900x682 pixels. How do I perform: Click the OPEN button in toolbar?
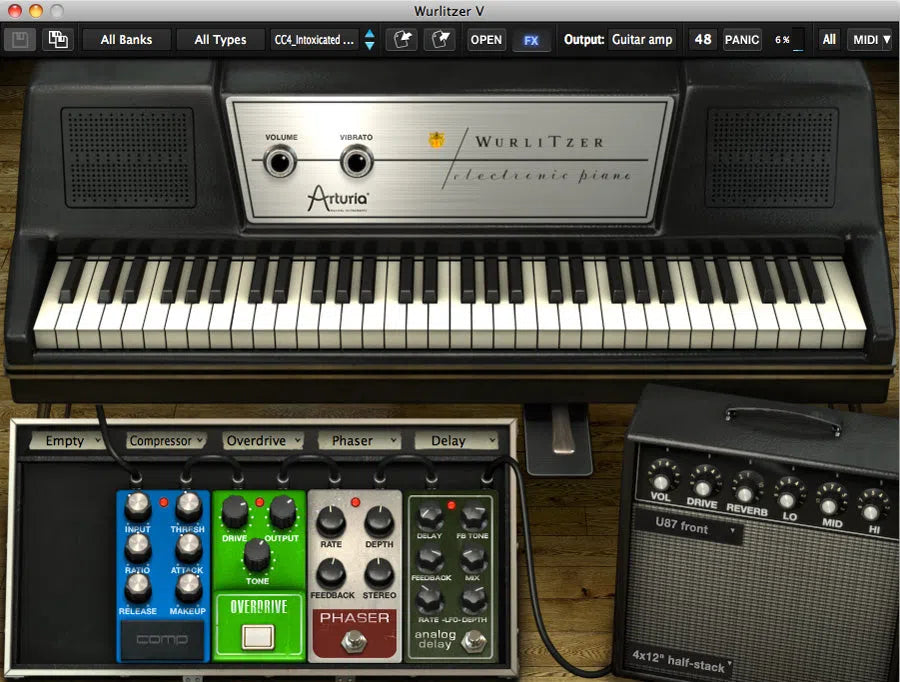click(x=486, y=40)
